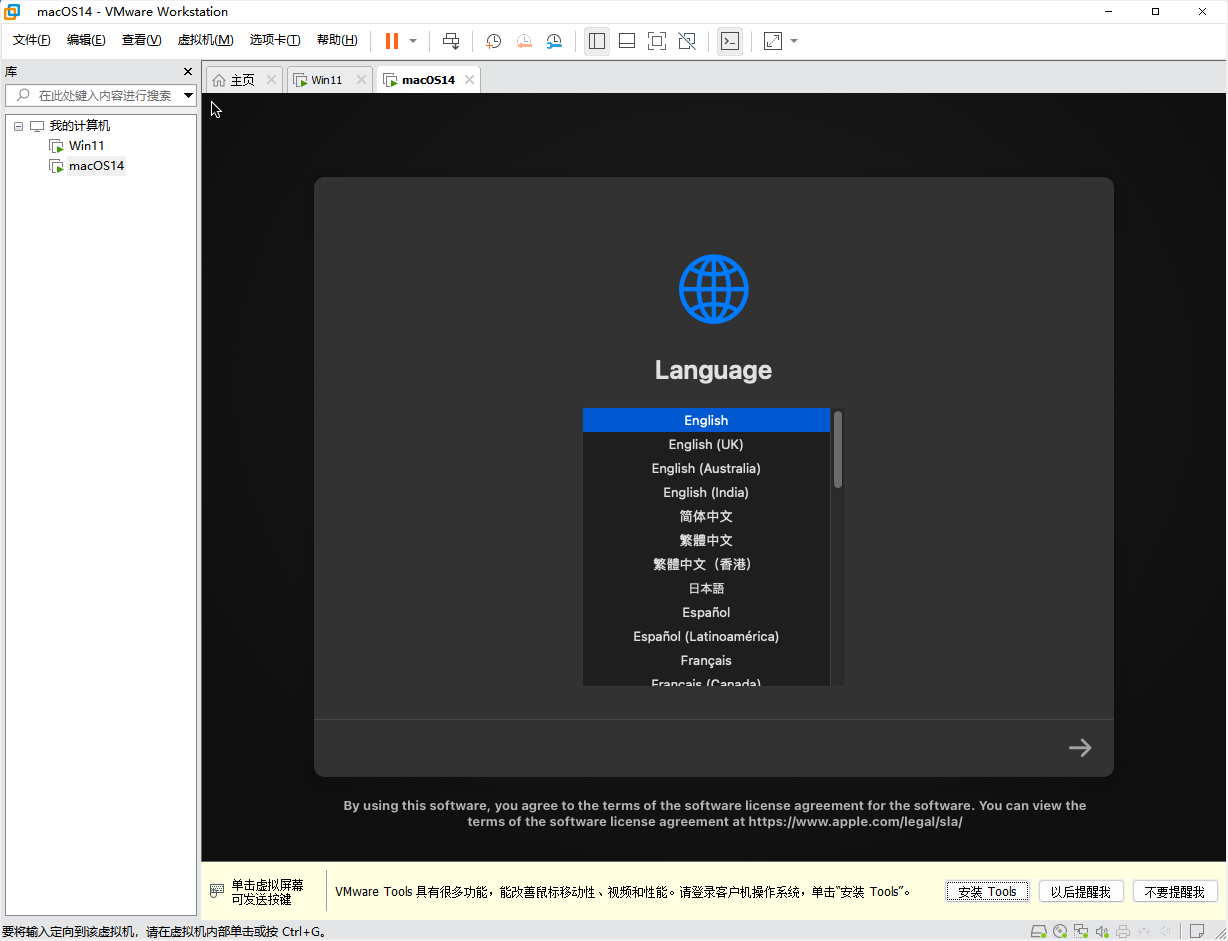The width and height of the screenshot is (1228, 941).
Task: Click the VMware Workstation title bar logo
Action: point(13,12)
